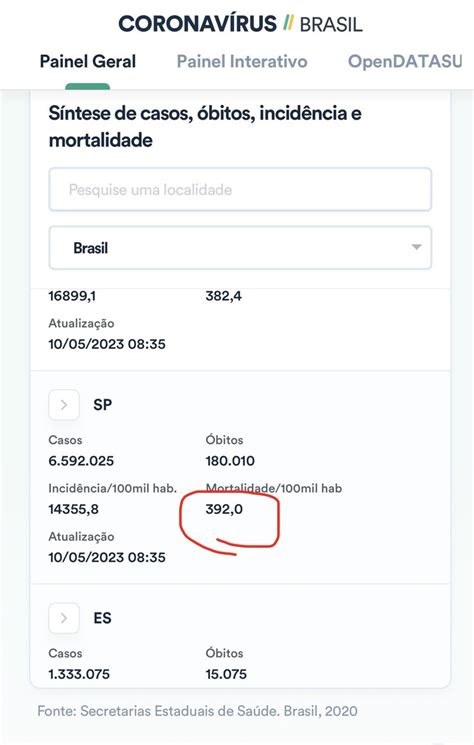Viewport: 474px width, 745px height.
Task: Click the green stripes in the logo
Action: pyautogui.click(x=288, y=23)
